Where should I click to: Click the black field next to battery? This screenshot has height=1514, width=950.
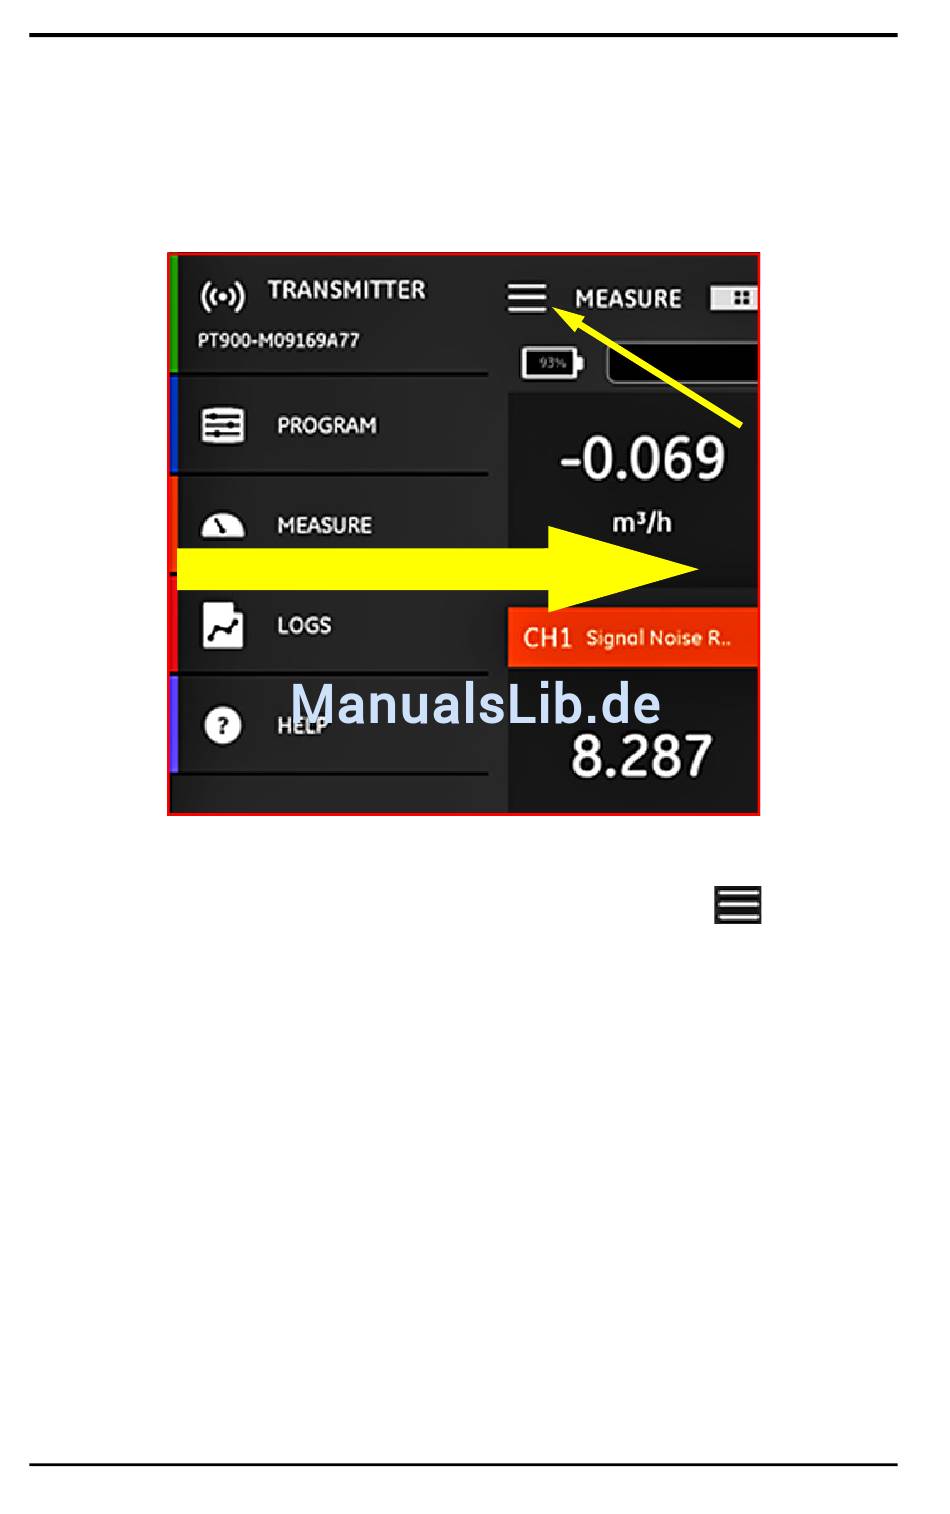[x=683, y=363]
